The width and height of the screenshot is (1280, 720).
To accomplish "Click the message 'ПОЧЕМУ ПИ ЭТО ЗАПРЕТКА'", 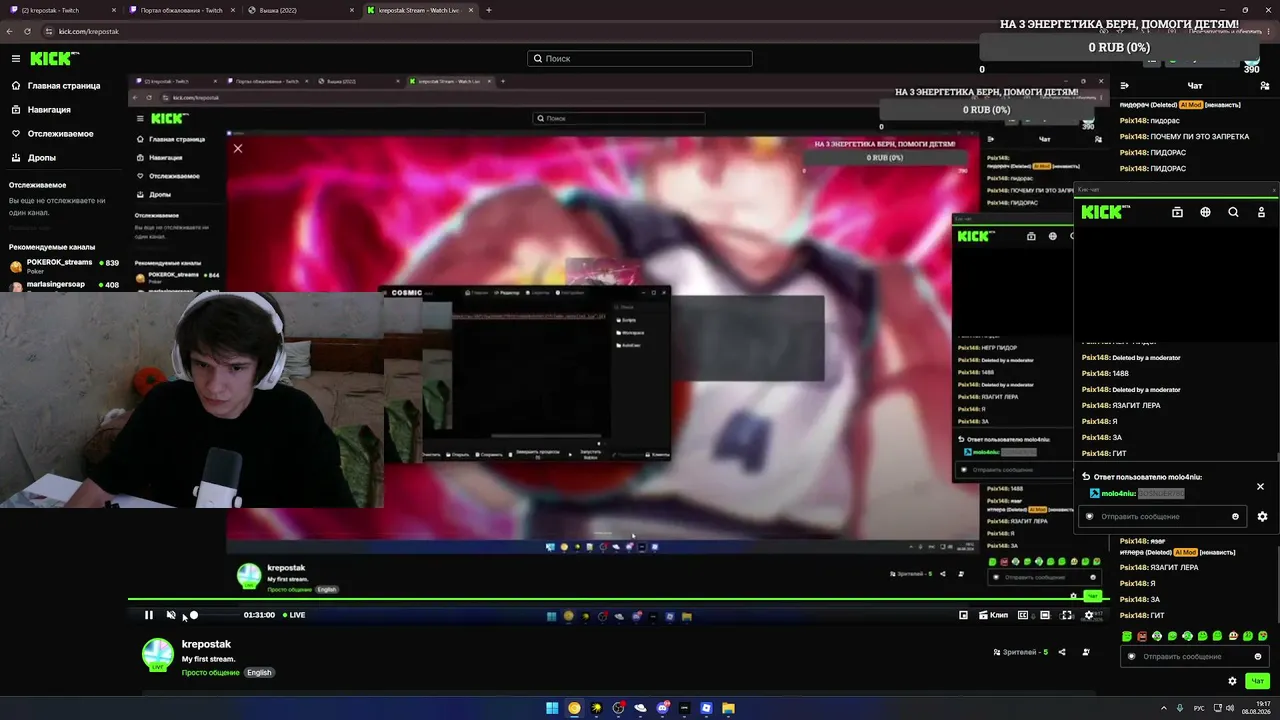I will pyautogui.click(x=1200, y=137).
